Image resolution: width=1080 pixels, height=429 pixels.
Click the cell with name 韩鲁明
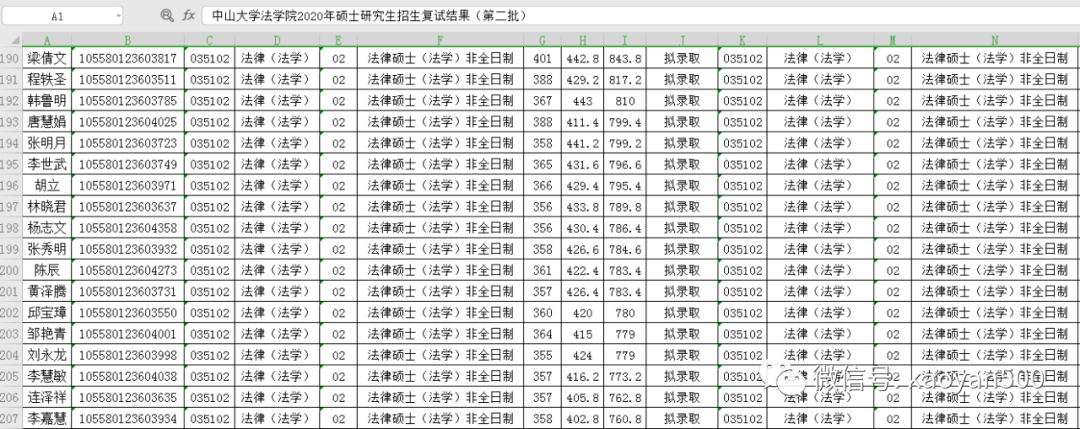48,101
